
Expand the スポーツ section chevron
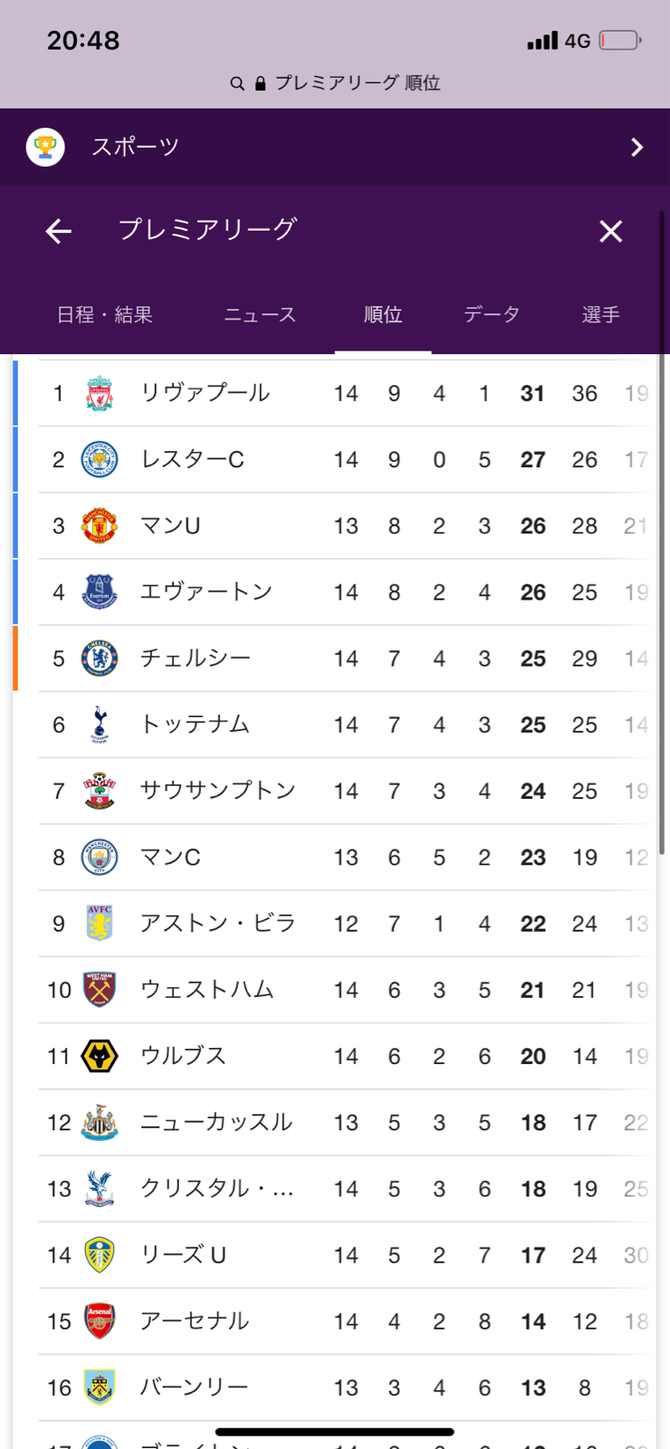[x=637, y=148]
